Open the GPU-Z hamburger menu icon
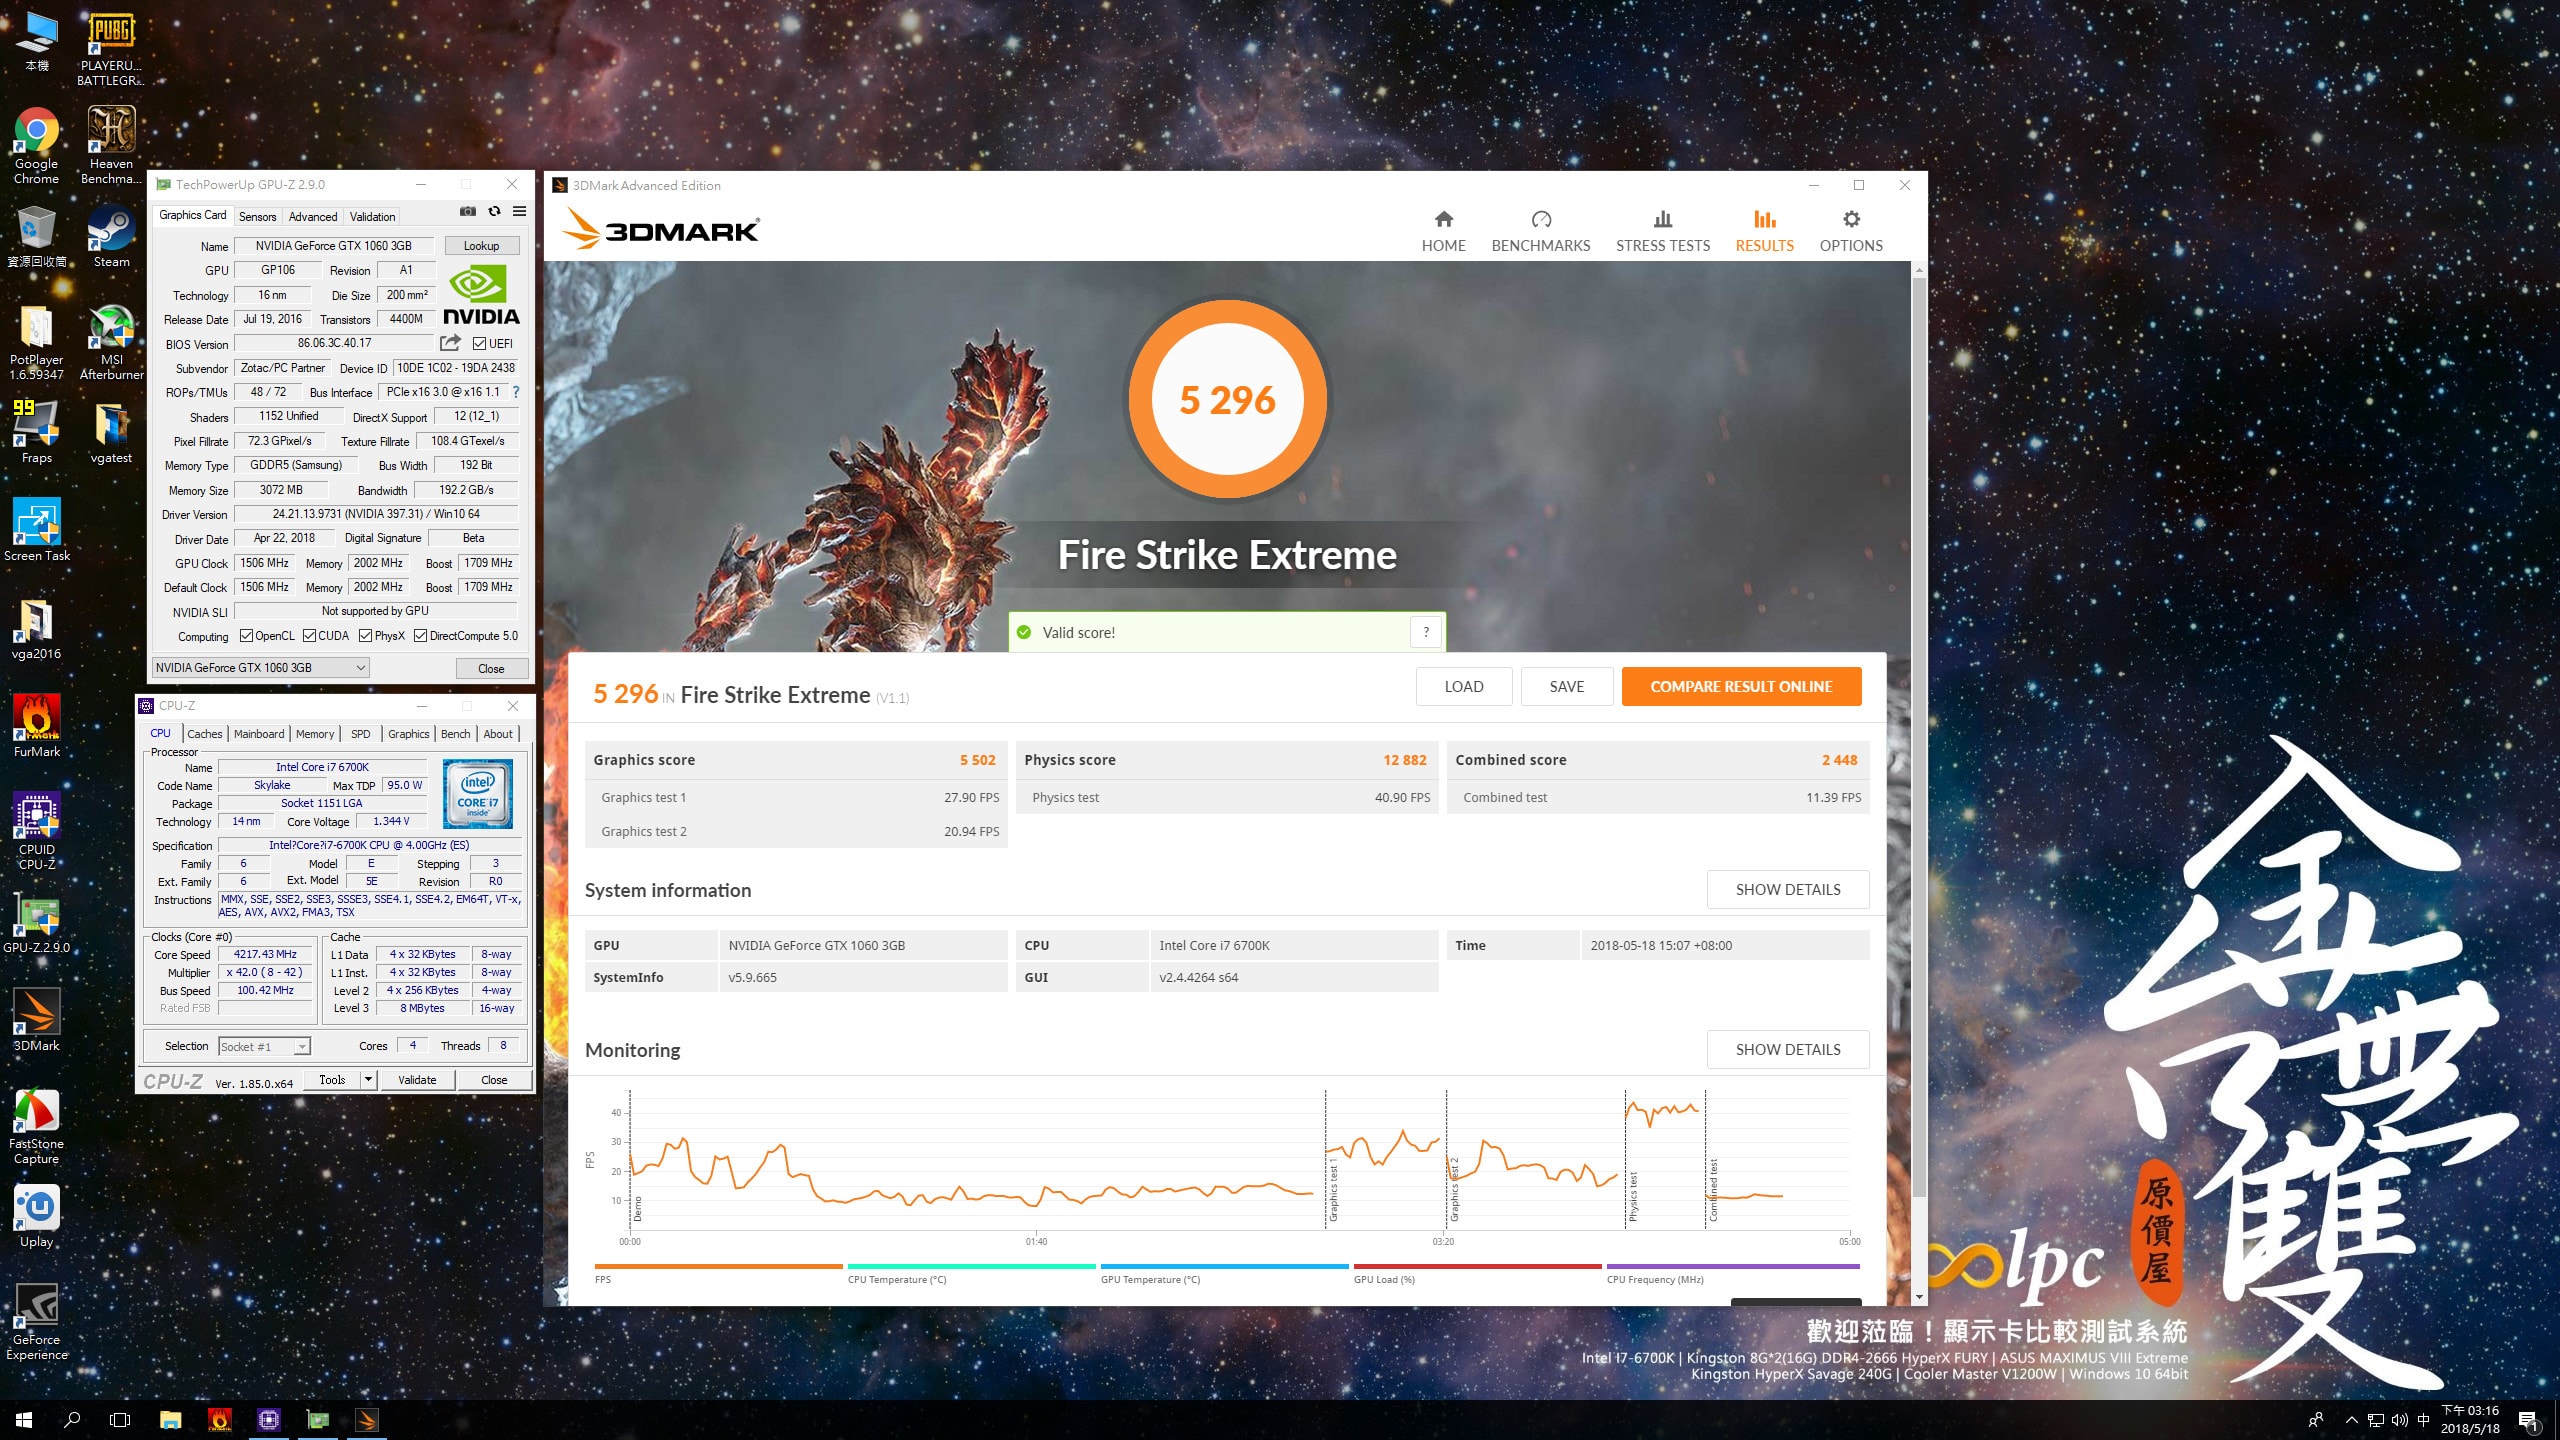The width and height of the screenshot is (2560, 1440). [519, 212]
